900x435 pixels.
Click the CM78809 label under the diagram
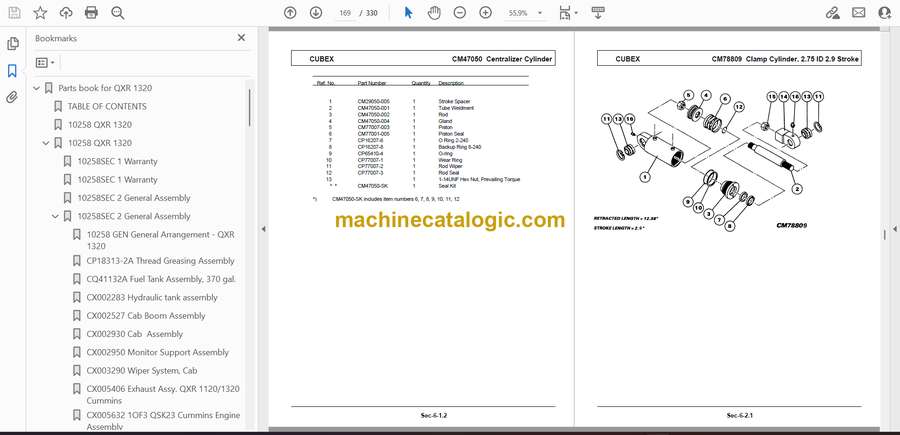[x=792, y=226]
